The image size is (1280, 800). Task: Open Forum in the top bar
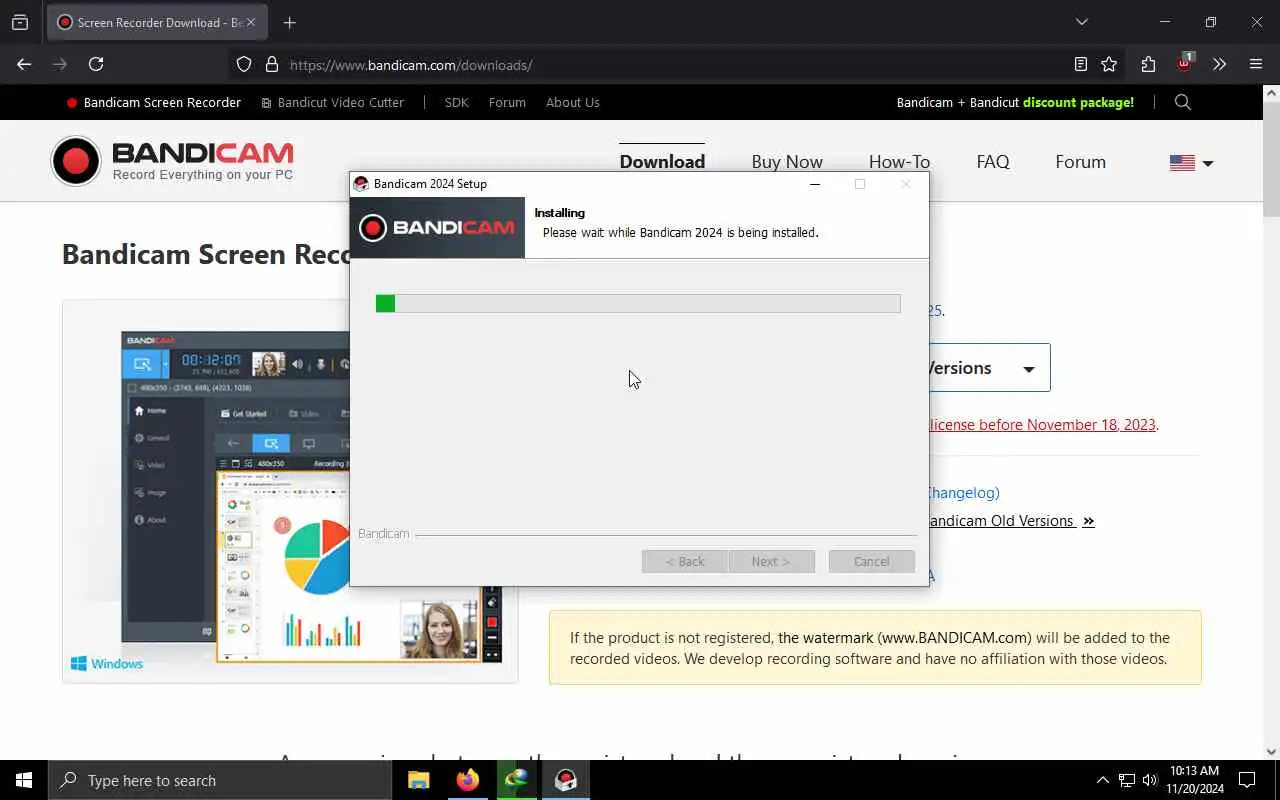point(507,102)
